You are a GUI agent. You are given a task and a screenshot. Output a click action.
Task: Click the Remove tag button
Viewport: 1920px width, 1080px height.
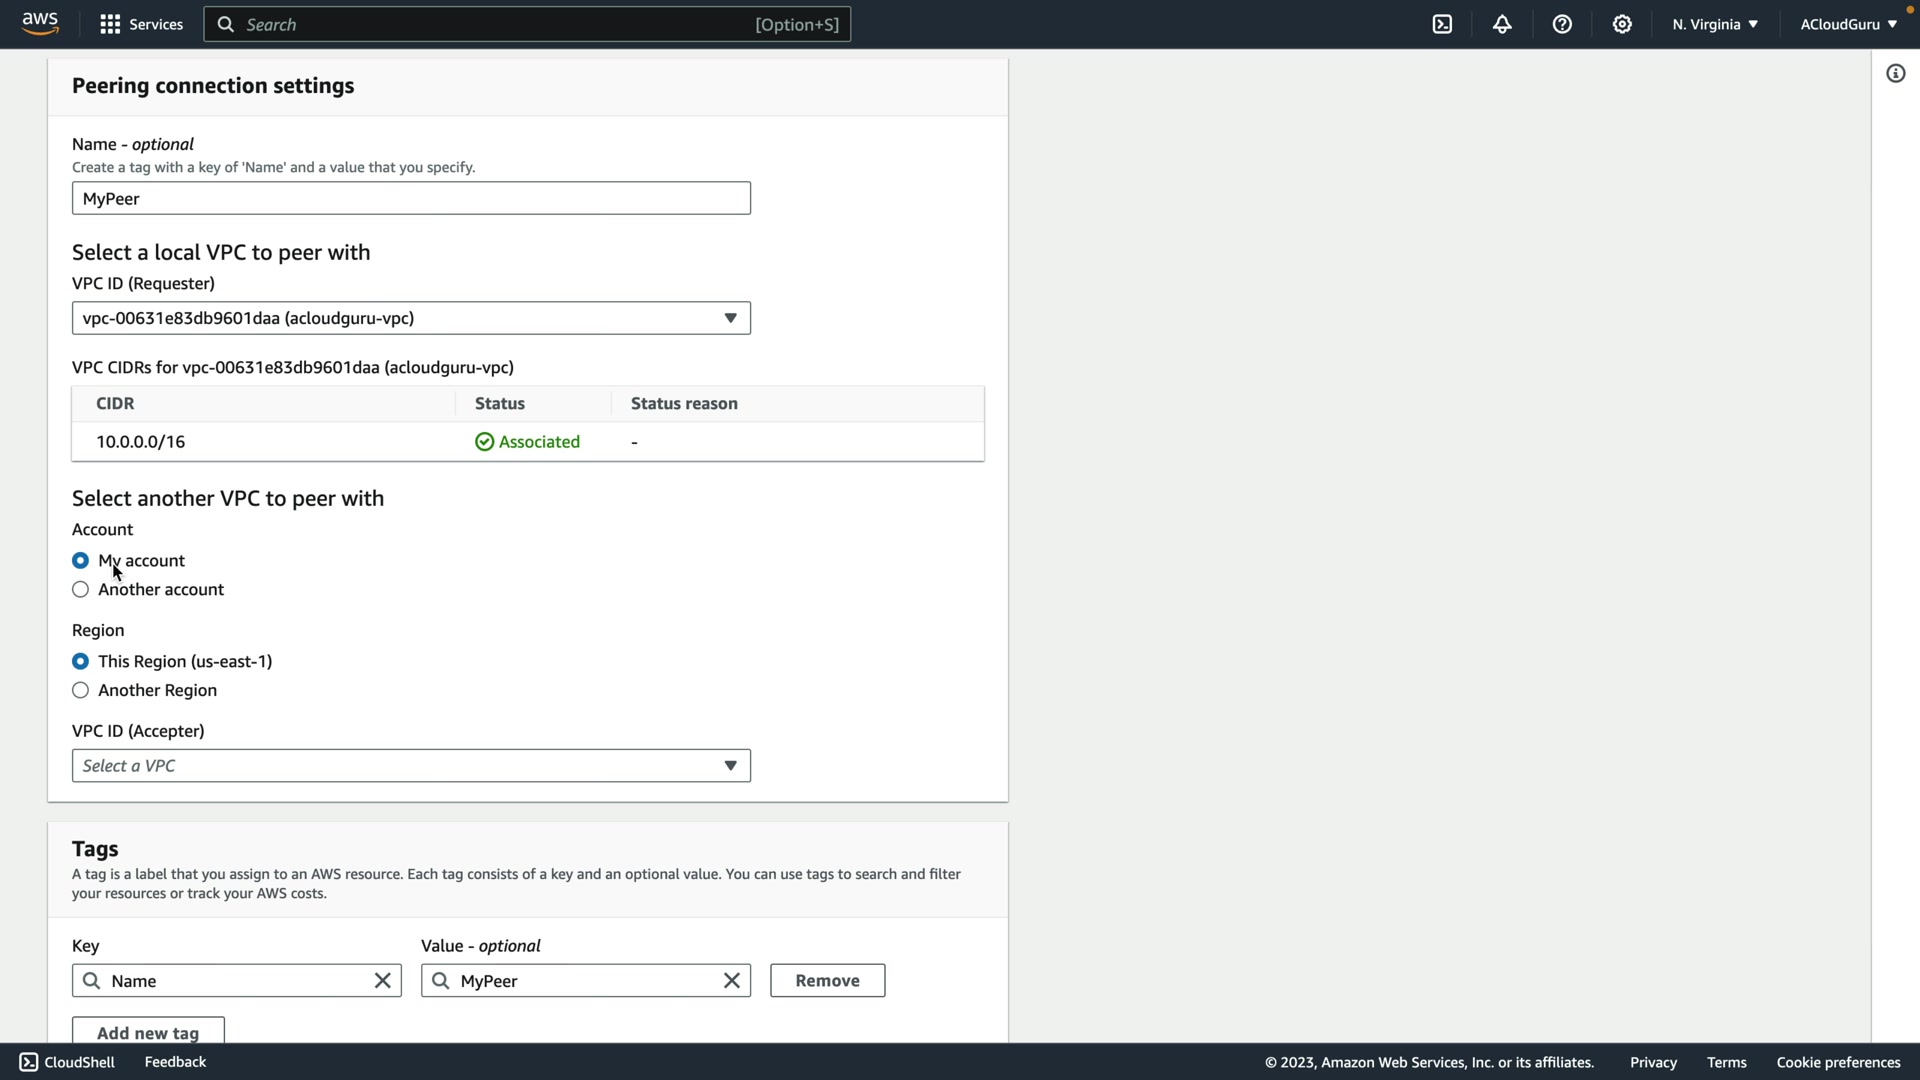[x=827, y=980]
